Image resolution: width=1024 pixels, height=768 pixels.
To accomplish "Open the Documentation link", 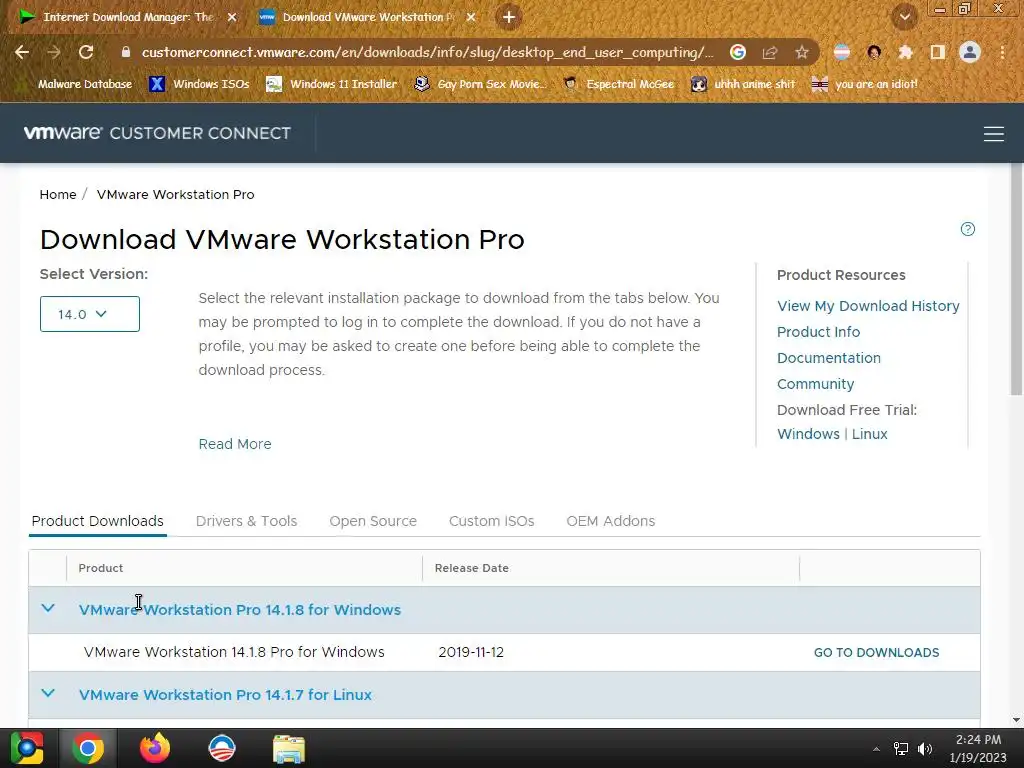I will (829, 358).
